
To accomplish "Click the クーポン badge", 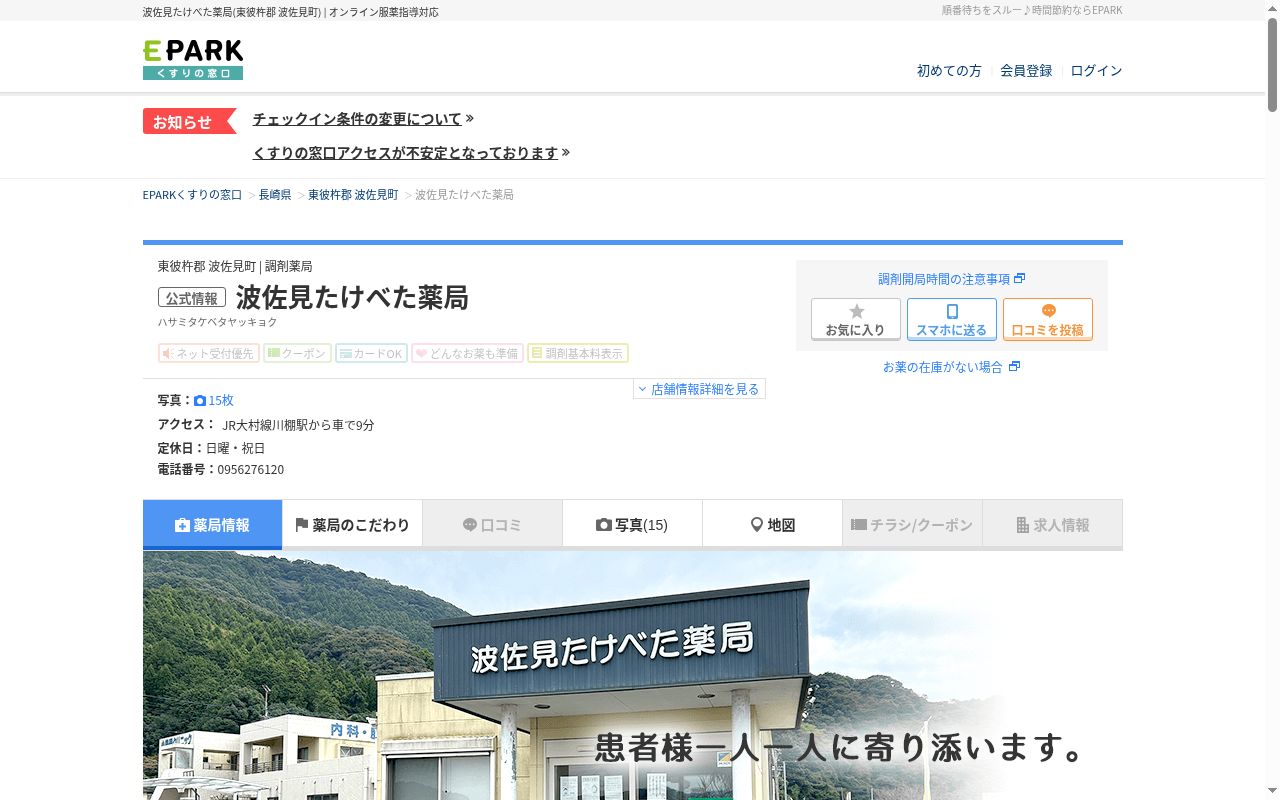I will pyautogui.click(x=297, y=353).
